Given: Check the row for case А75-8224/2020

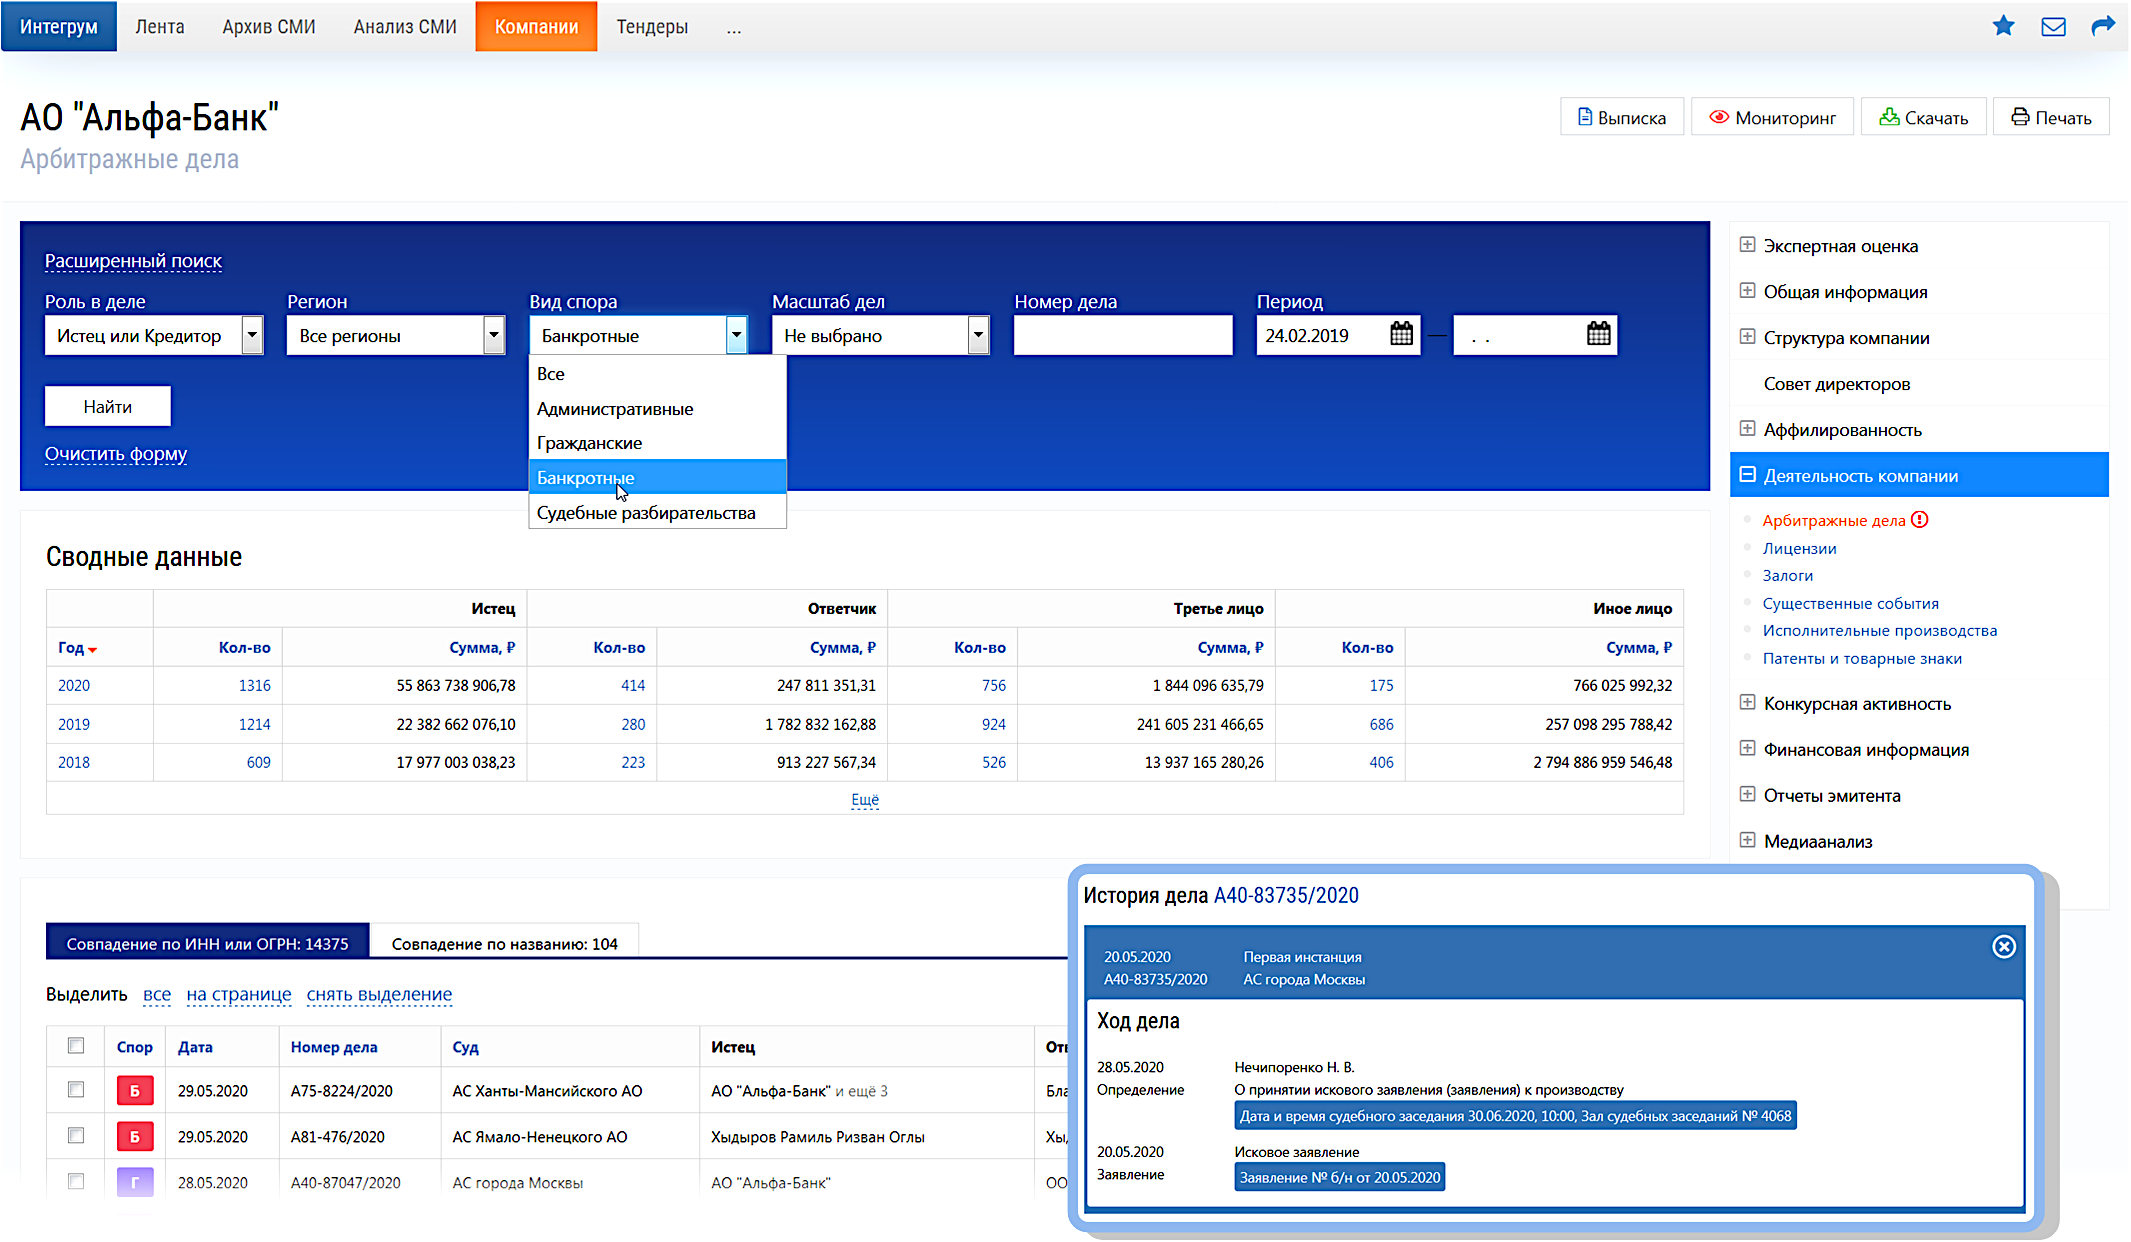Looking at the screenshot, I should point(76,1089).
